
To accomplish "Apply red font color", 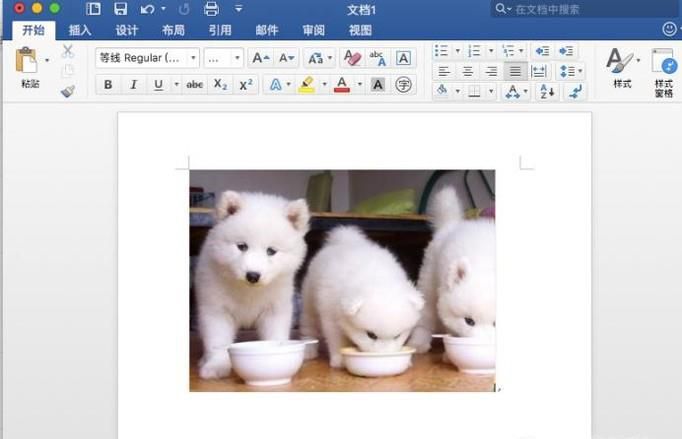I will coord(342,84).
